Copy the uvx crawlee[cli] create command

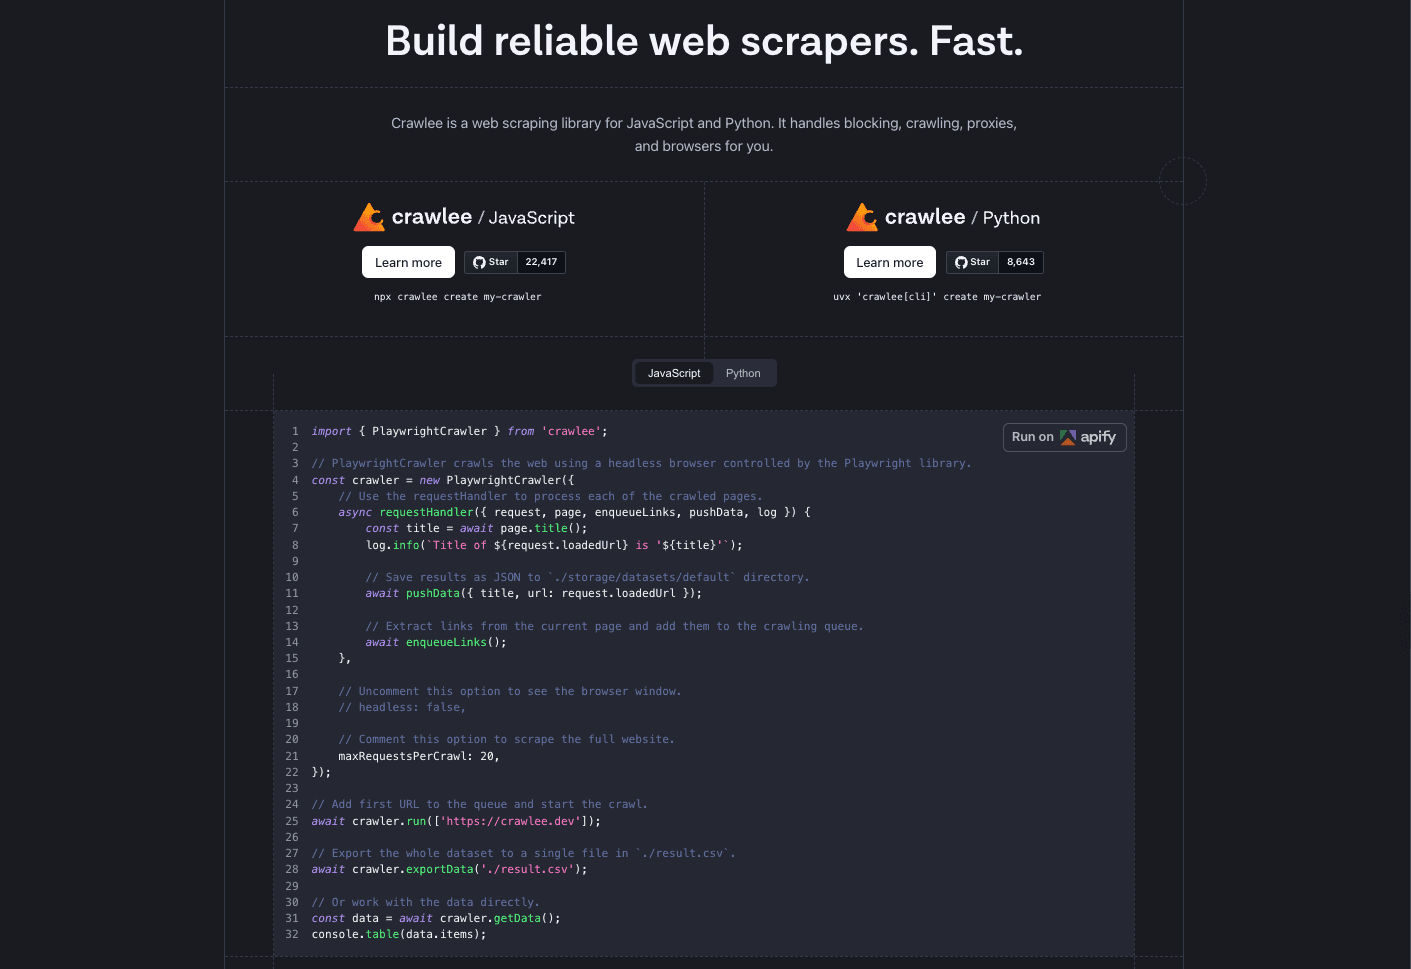937,297
